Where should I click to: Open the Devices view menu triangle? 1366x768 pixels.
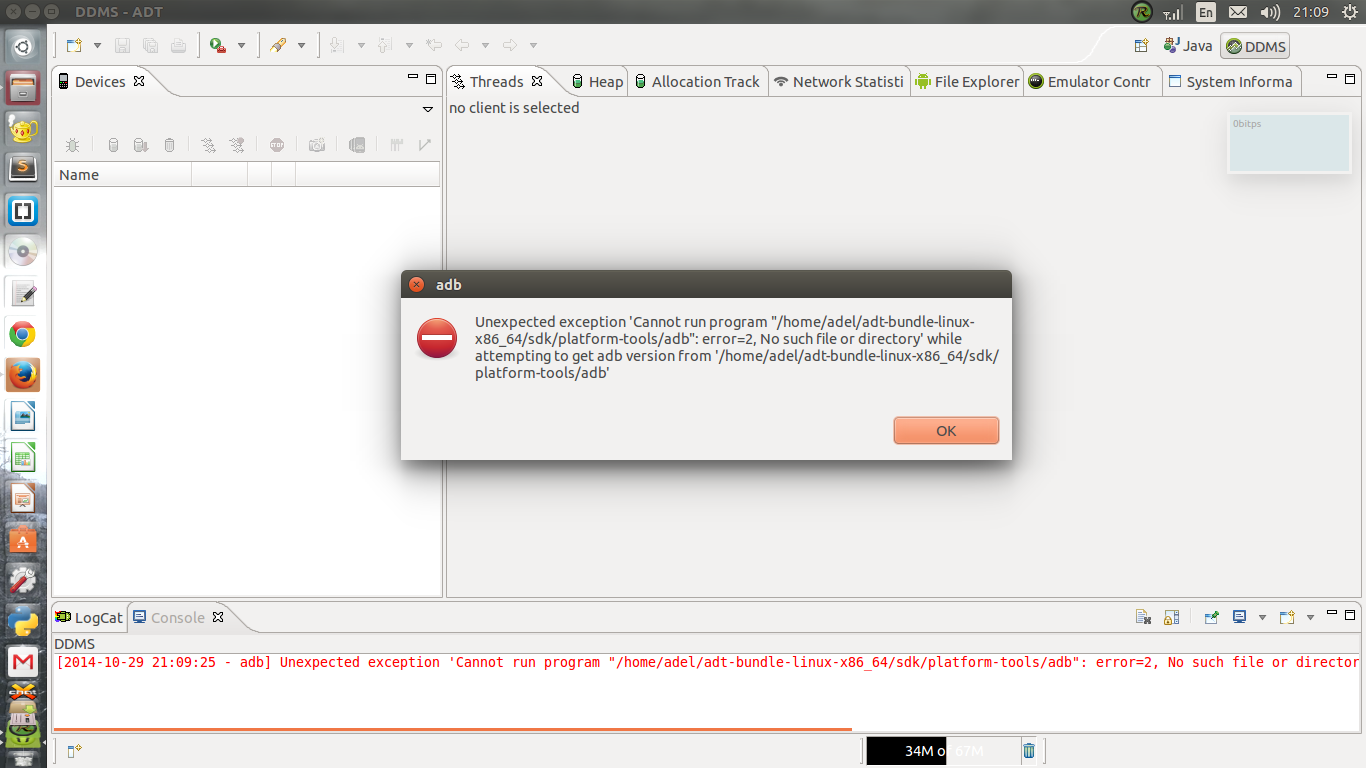pos(428,109)
